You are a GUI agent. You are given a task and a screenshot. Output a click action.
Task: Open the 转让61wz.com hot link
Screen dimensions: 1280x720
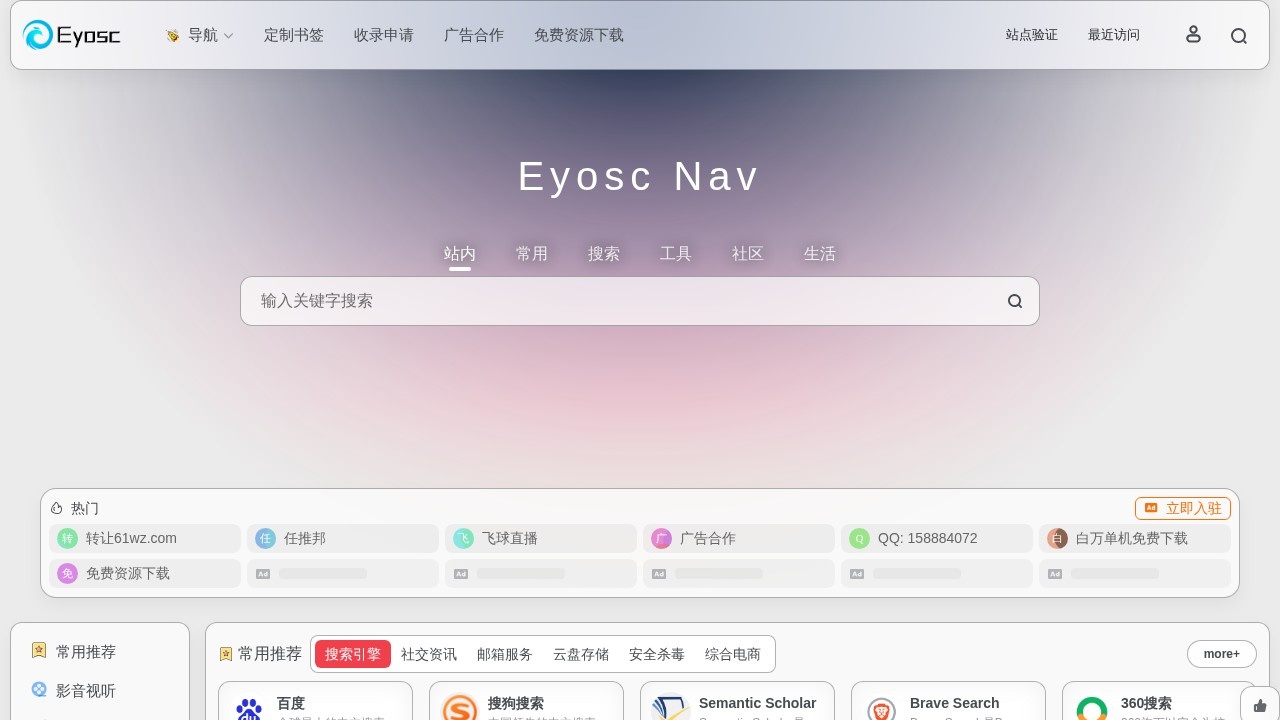[x=145, y=539]
